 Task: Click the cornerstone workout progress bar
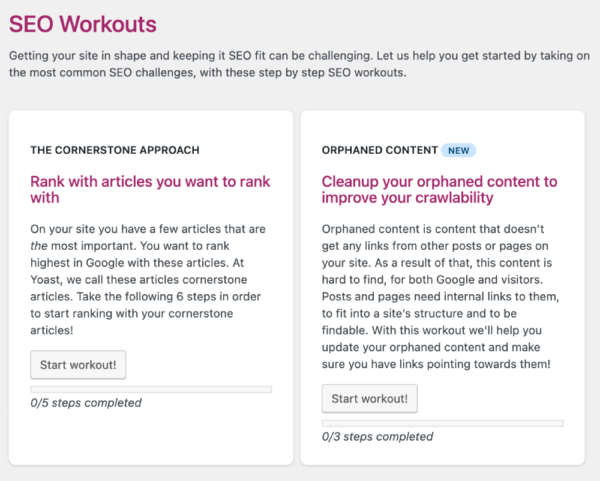point(151,389)
